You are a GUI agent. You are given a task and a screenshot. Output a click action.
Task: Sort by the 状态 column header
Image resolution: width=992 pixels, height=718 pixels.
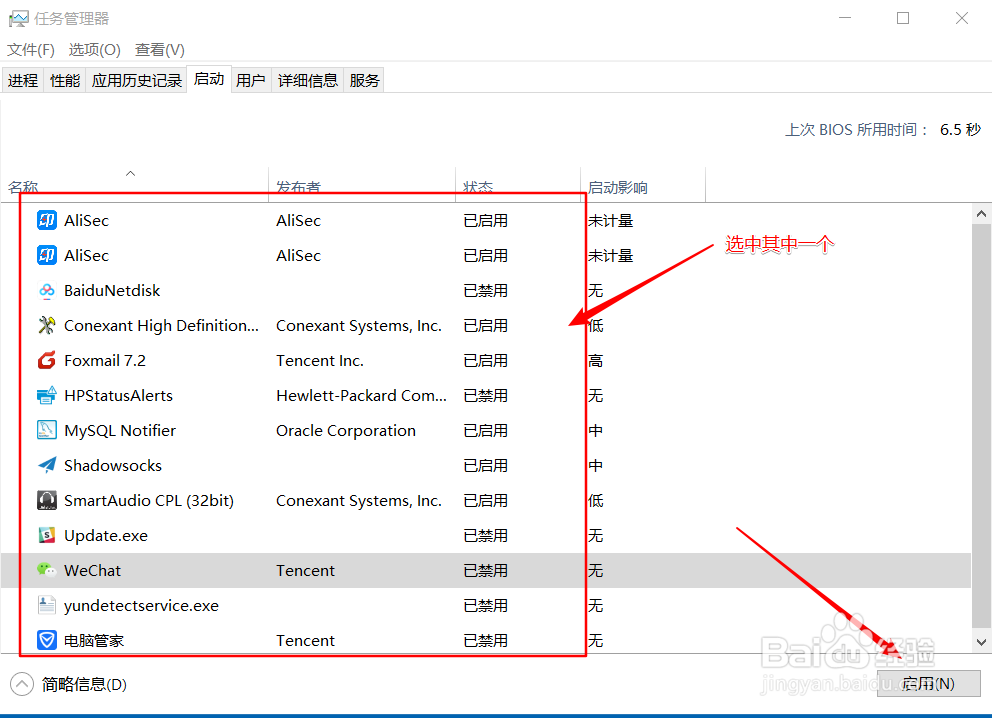518,185
